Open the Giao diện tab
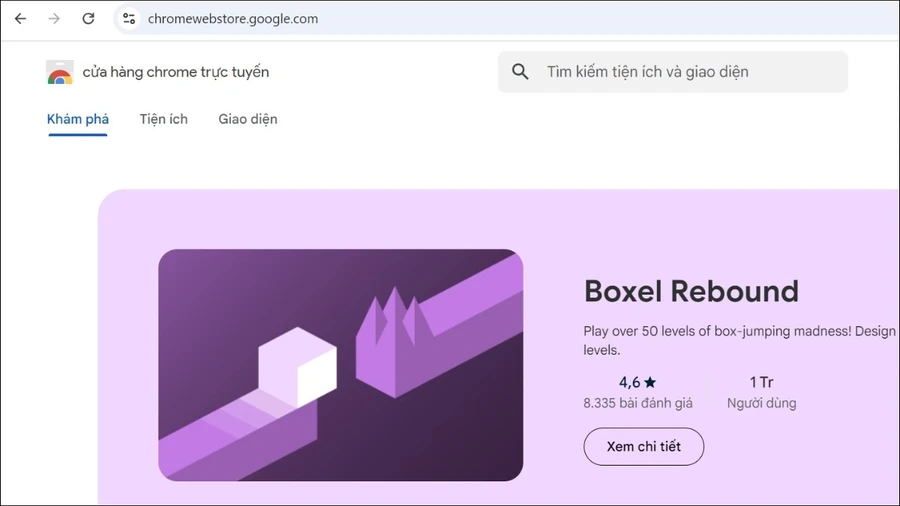Image resolution: width=900 pixels, height=506 pixels. point(248,119)
